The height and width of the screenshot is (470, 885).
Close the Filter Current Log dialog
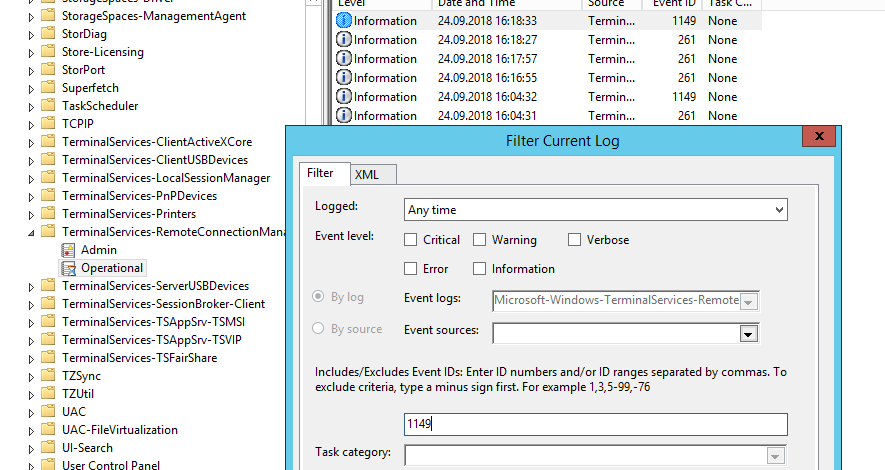pos(818,136)
